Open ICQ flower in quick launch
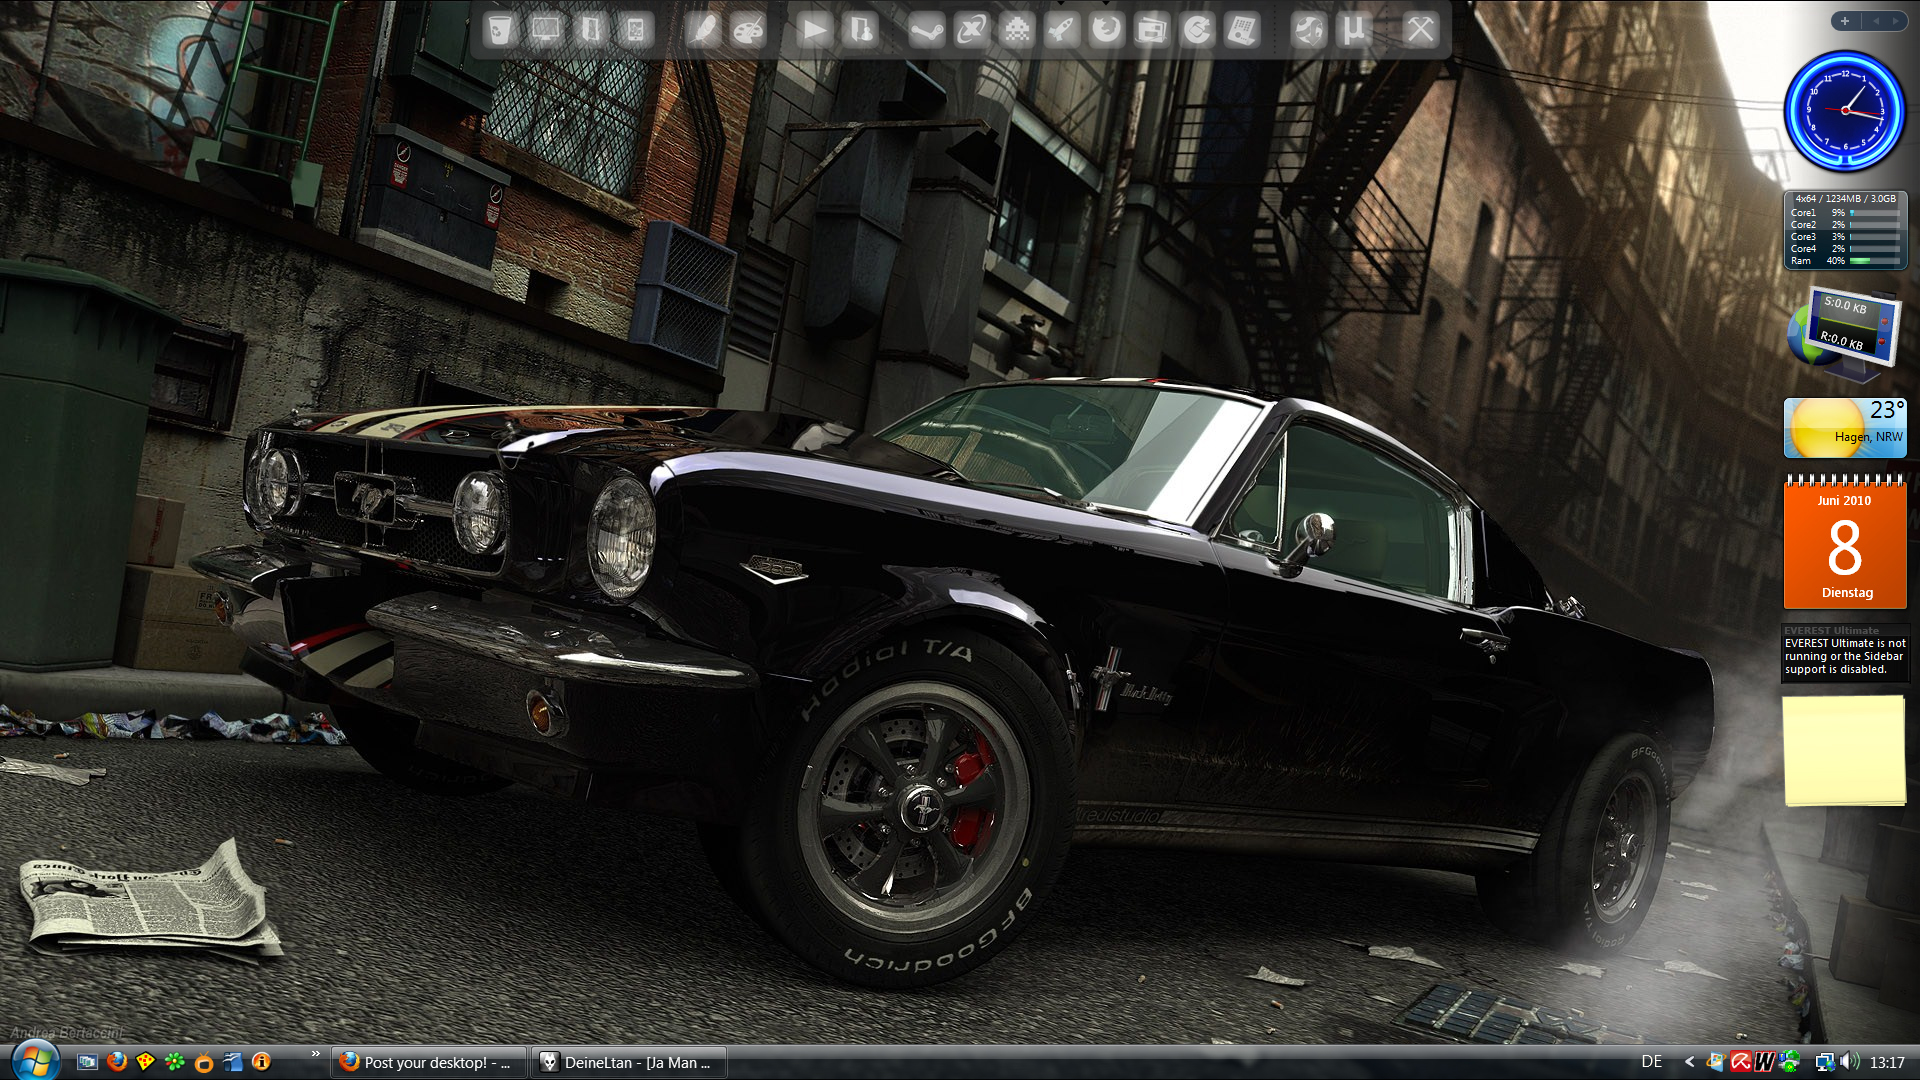The width and height of the screenshot is (1920, 1080). (175, 1062)
